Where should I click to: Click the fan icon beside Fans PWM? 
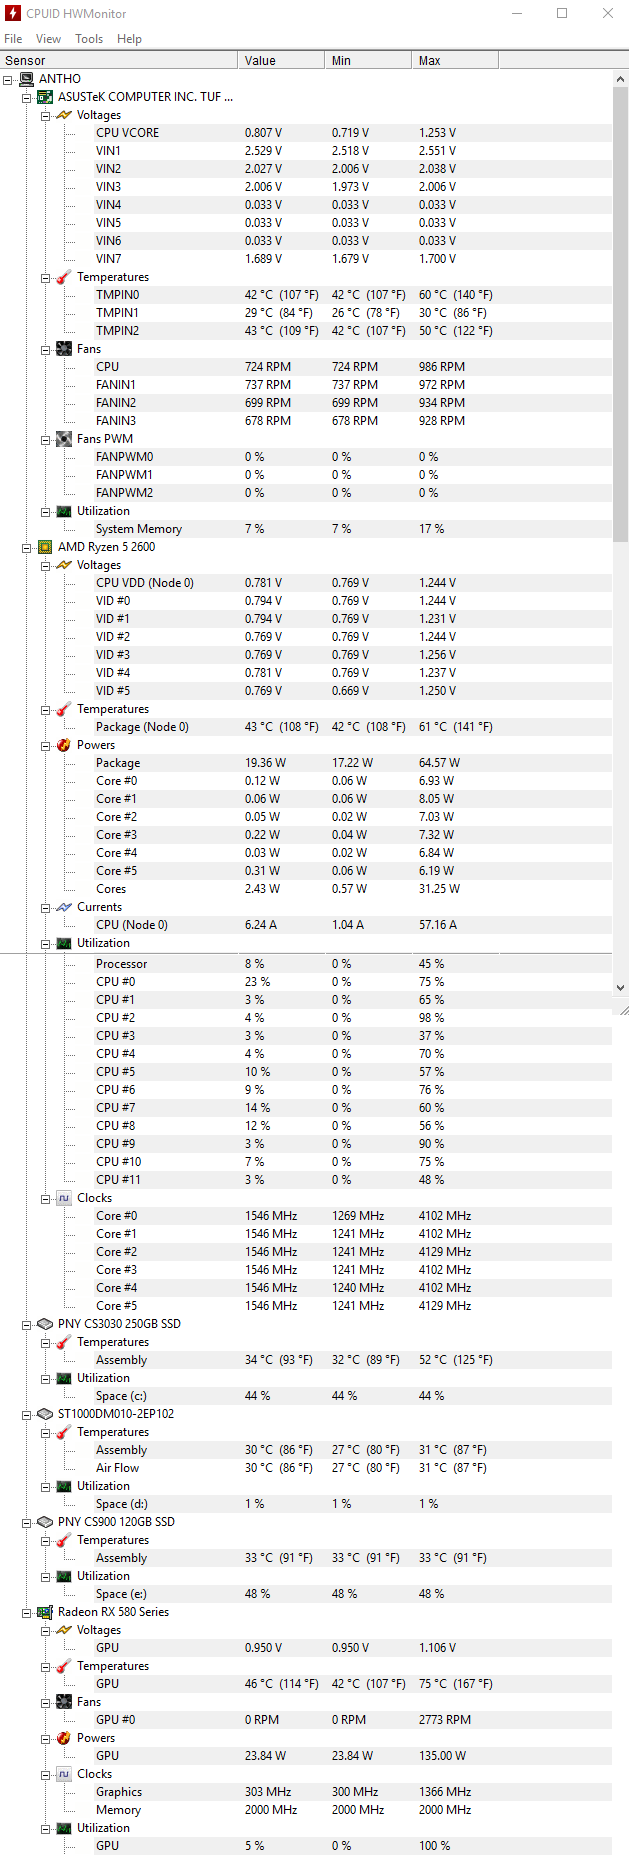(x=64, y=439)
